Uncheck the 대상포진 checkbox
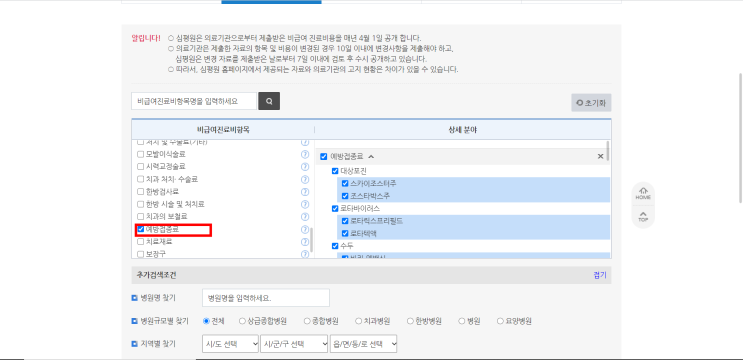This screenshot has width=743, height=360. tap(335, 171)
